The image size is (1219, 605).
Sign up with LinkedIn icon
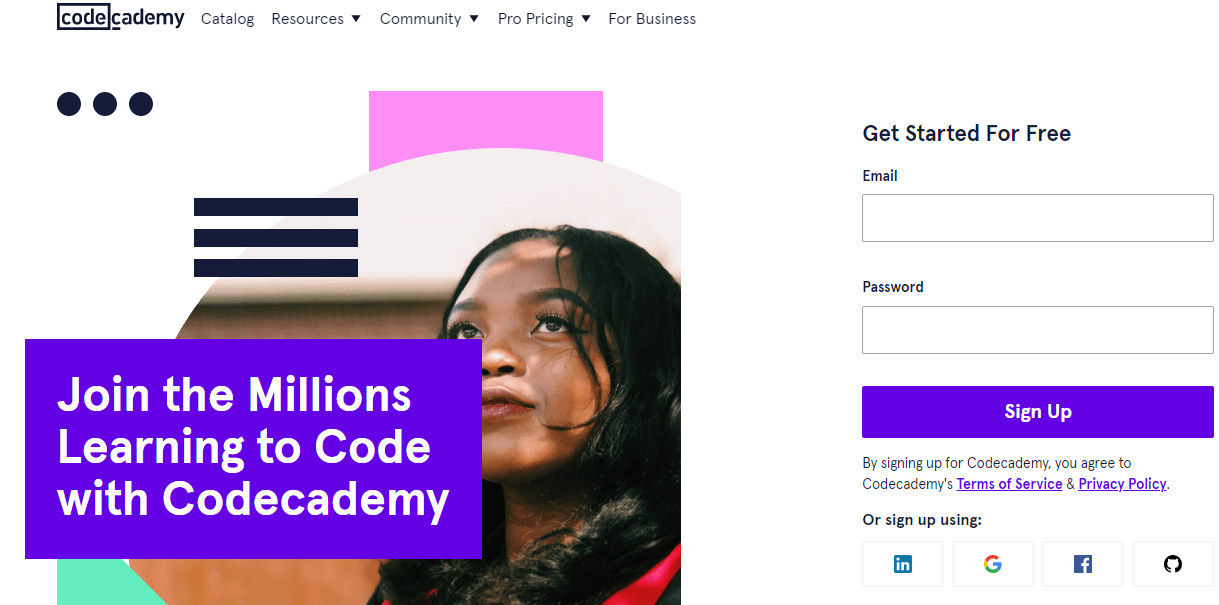pyautogui.click(x=902, y=564)
